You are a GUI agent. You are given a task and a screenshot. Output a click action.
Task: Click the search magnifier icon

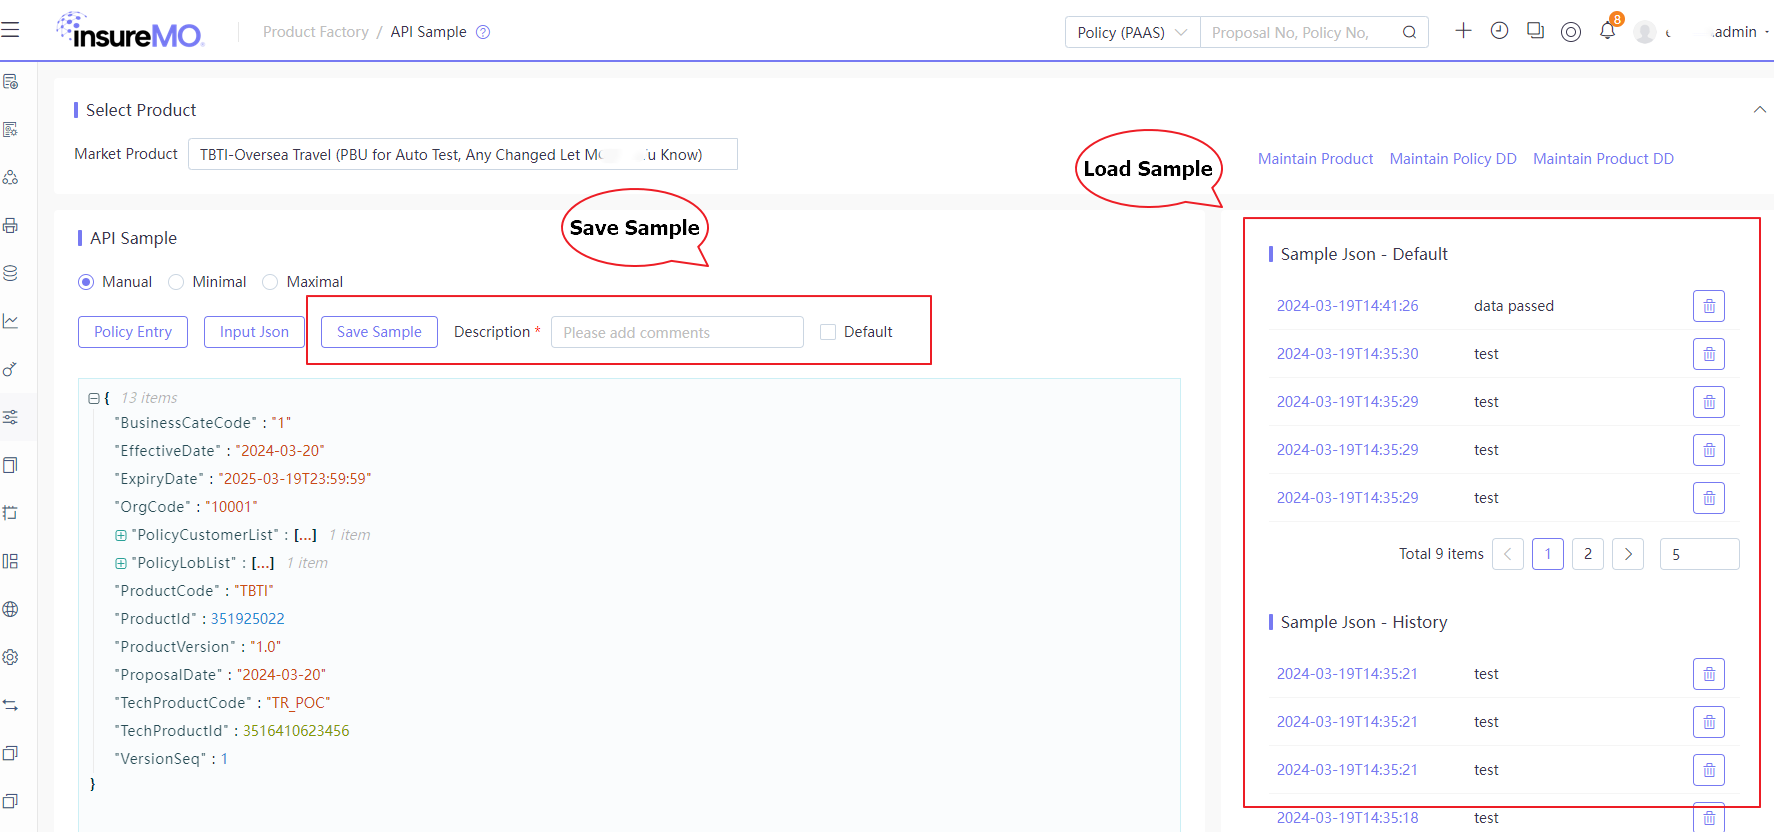click(x=1409, y=32)
